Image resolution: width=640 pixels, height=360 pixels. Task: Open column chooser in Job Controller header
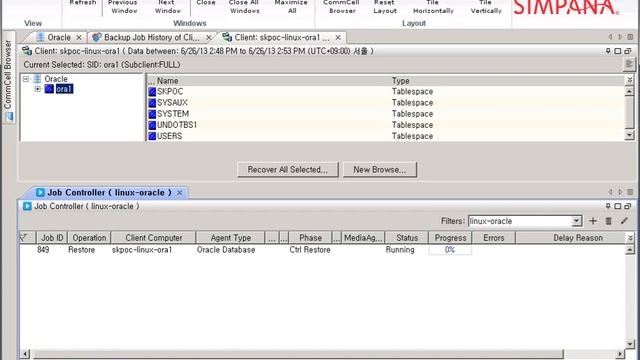tap(630, 238)
